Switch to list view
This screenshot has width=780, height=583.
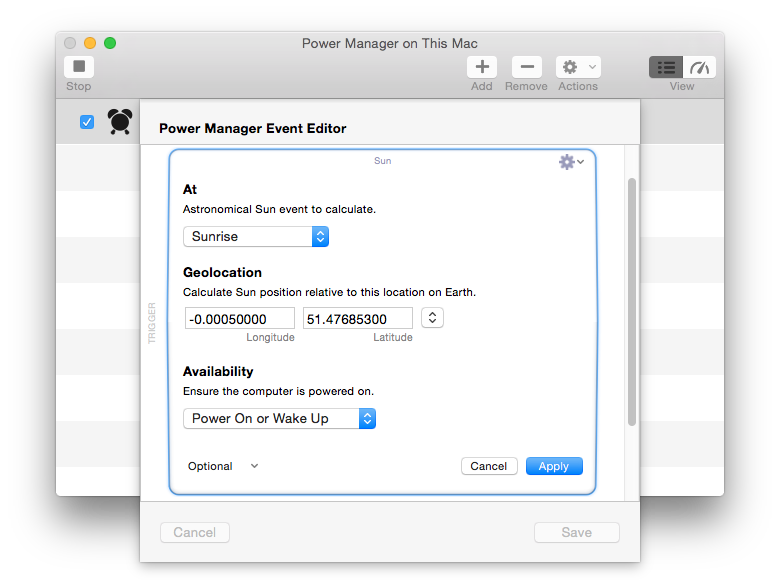pyautogui.click(x=666, y=67)
